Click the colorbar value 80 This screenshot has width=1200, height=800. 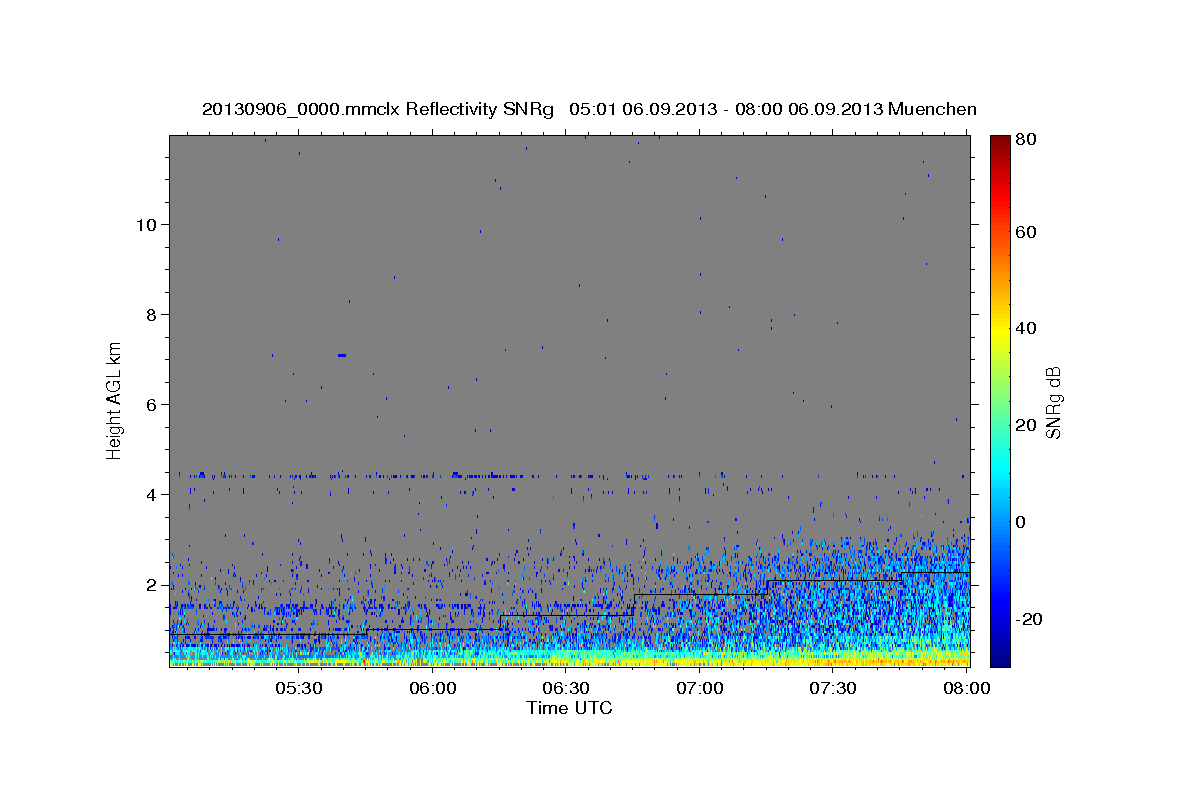tap(1028, 140)
